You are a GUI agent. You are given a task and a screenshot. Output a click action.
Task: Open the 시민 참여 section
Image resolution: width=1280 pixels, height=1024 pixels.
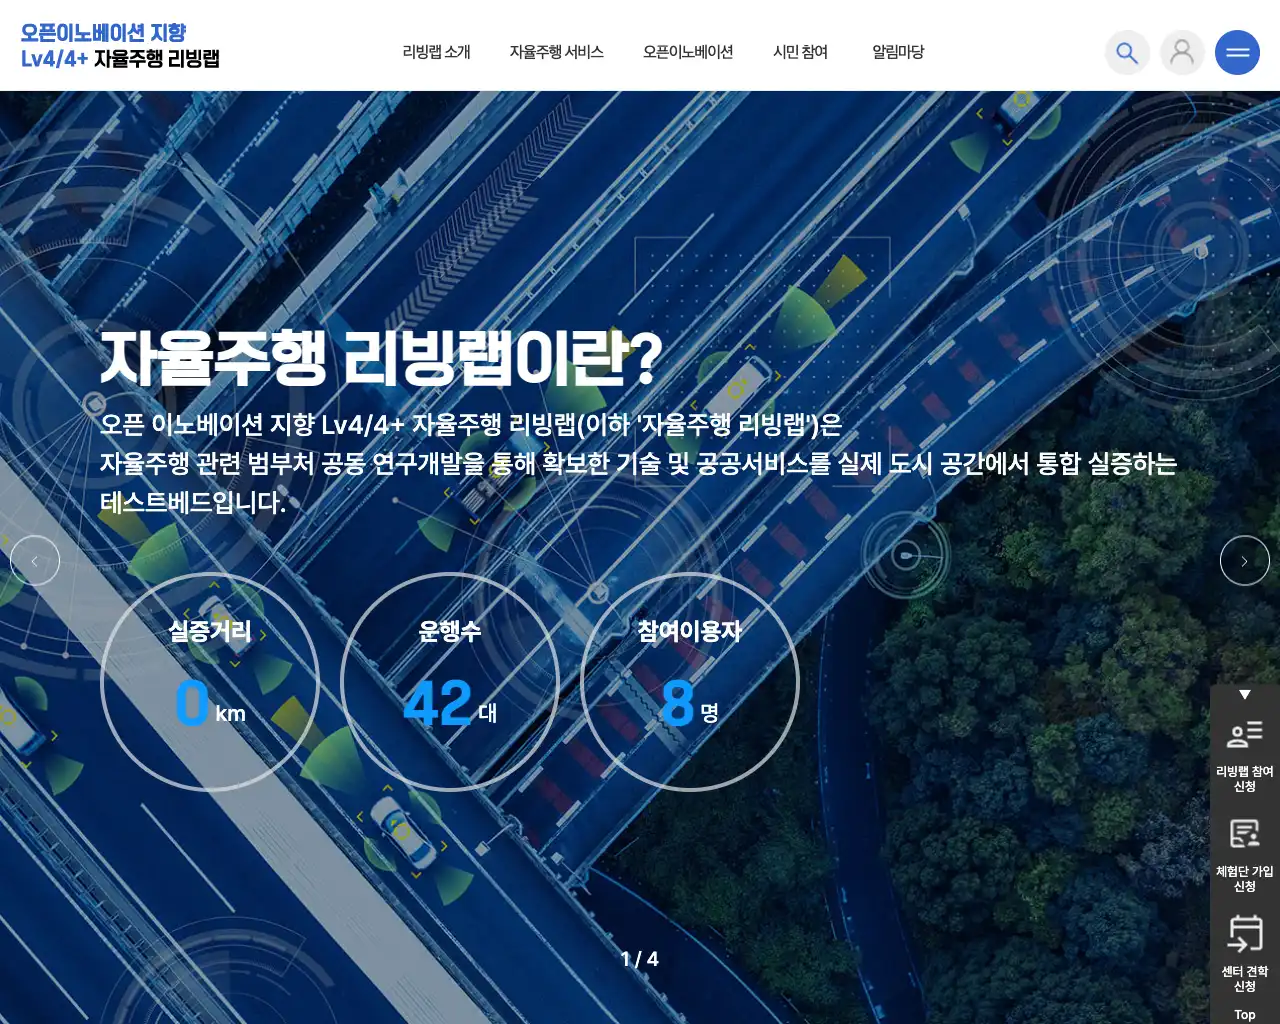pos(800,52)
